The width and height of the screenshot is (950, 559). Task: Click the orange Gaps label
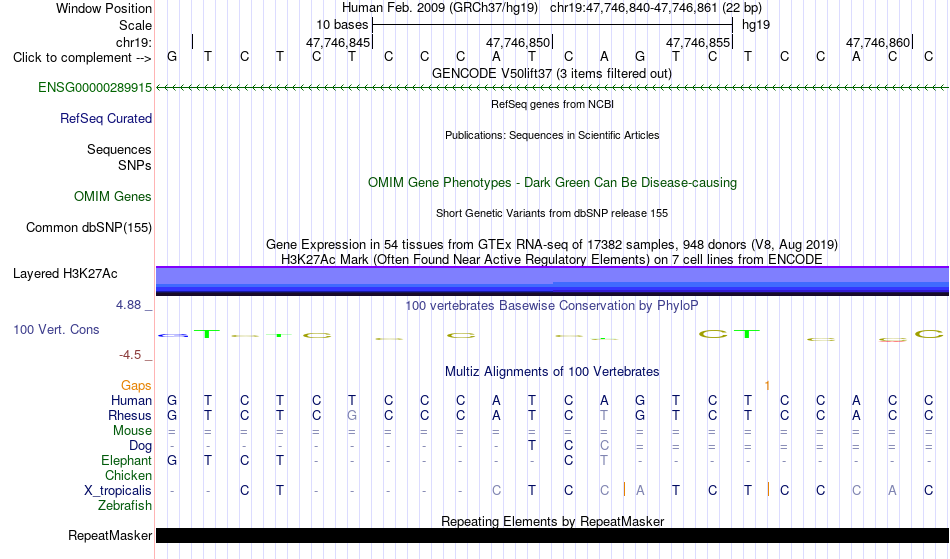click(136, 386)
